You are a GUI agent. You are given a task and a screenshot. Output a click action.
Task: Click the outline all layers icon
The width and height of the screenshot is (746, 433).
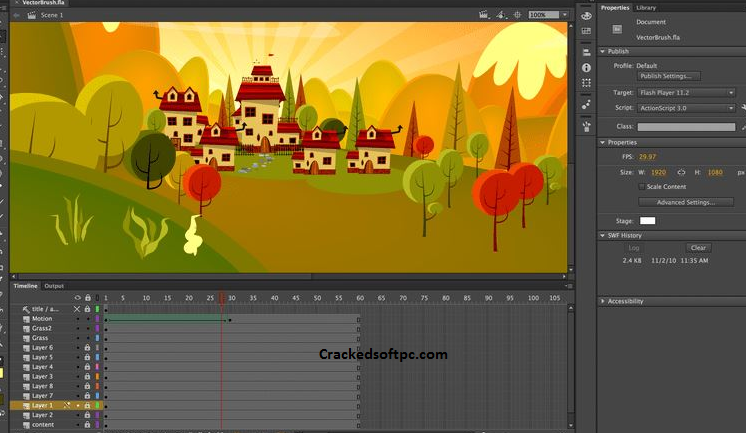pyautogui.click(x=98, y=298)
